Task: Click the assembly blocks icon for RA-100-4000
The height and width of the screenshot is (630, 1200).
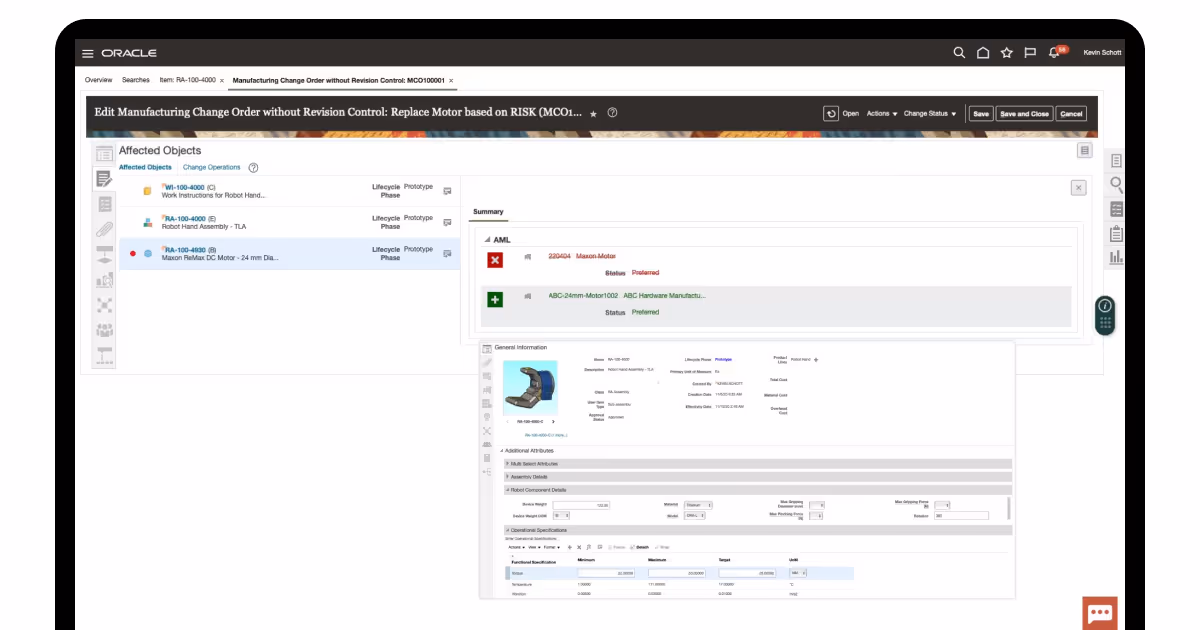Action: tap(147, 222)
